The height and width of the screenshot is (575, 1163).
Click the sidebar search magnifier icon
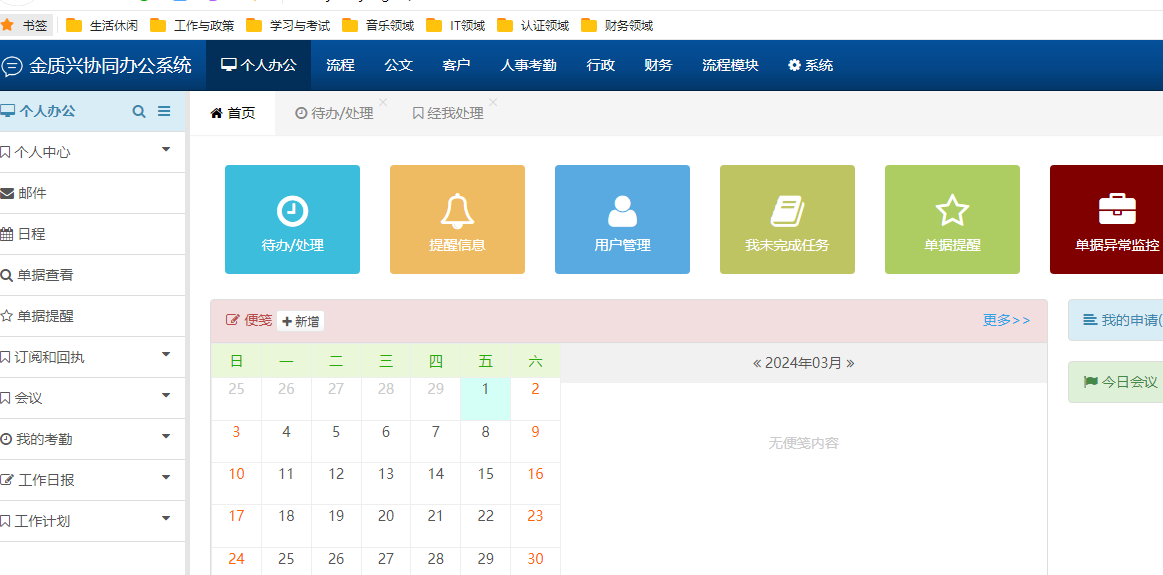pyautogui.click(x=139, y=112)
